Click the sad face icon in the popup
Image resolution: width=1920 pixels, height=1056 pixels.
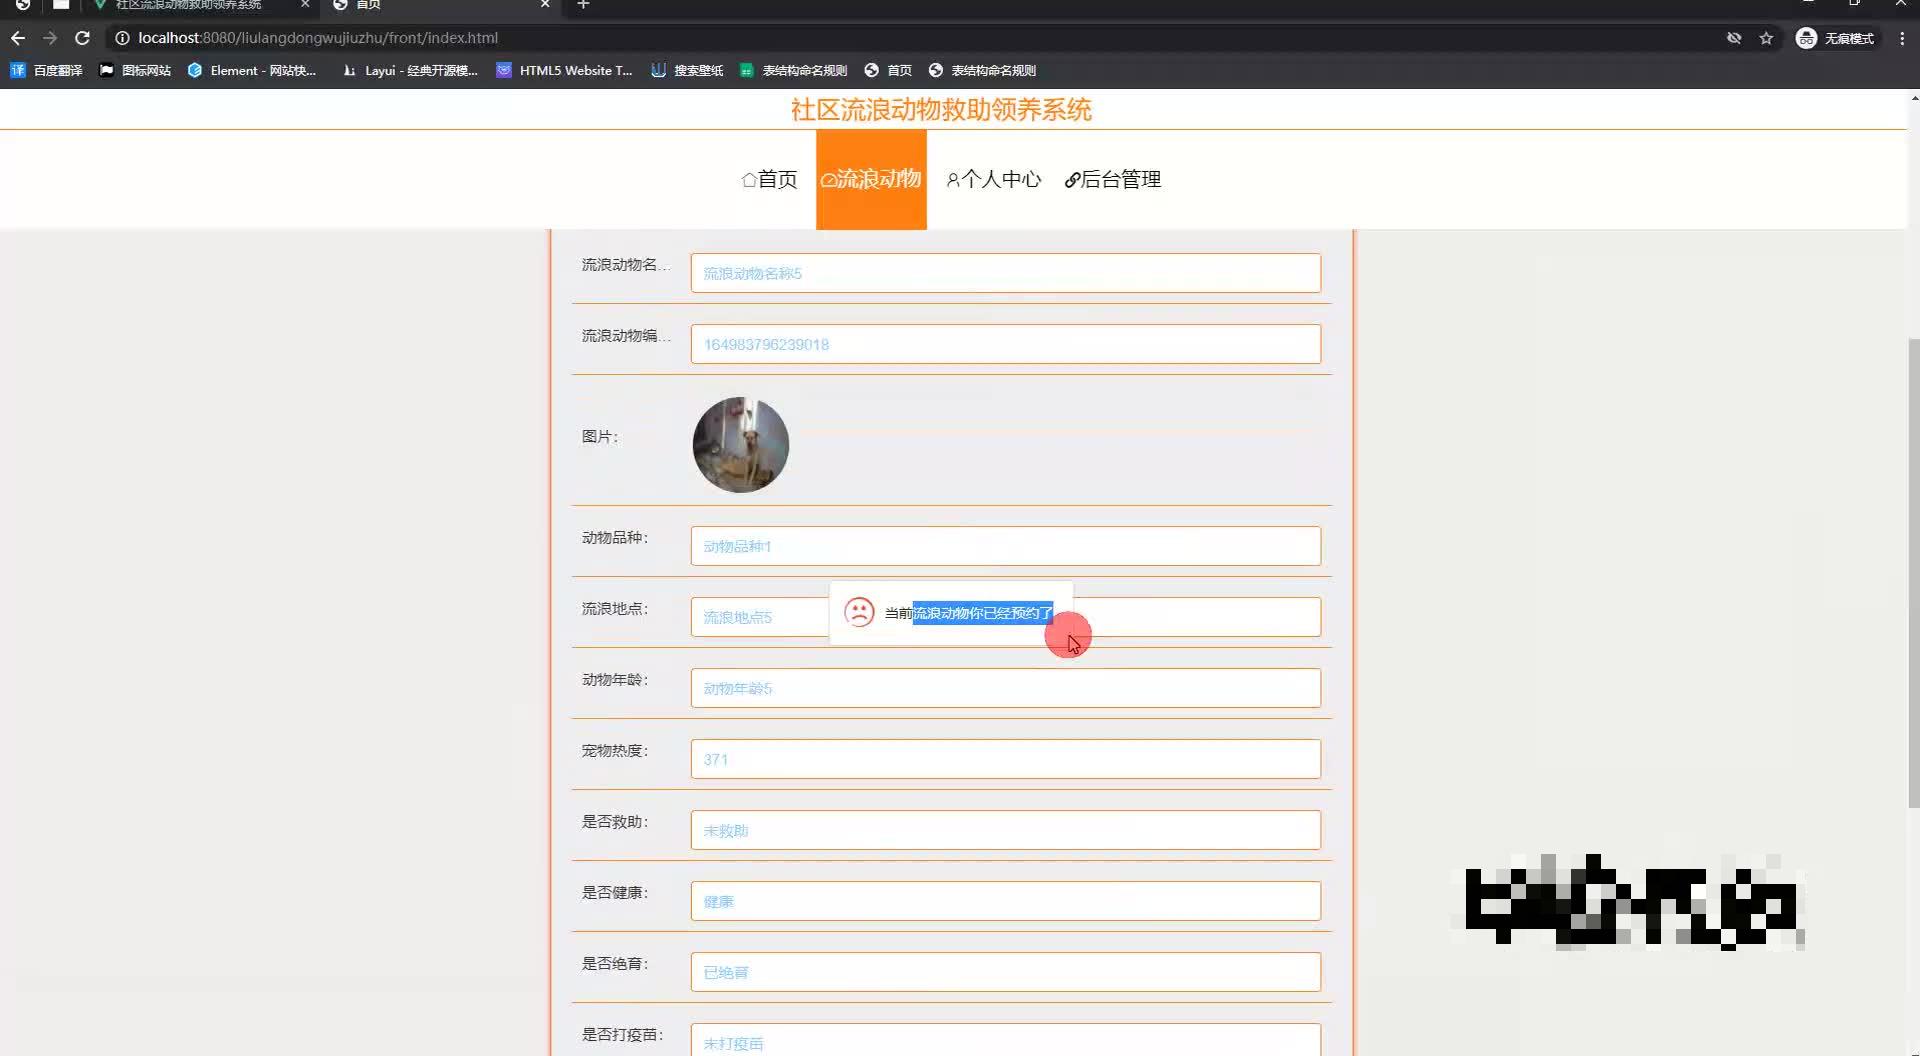coord(860,613)
